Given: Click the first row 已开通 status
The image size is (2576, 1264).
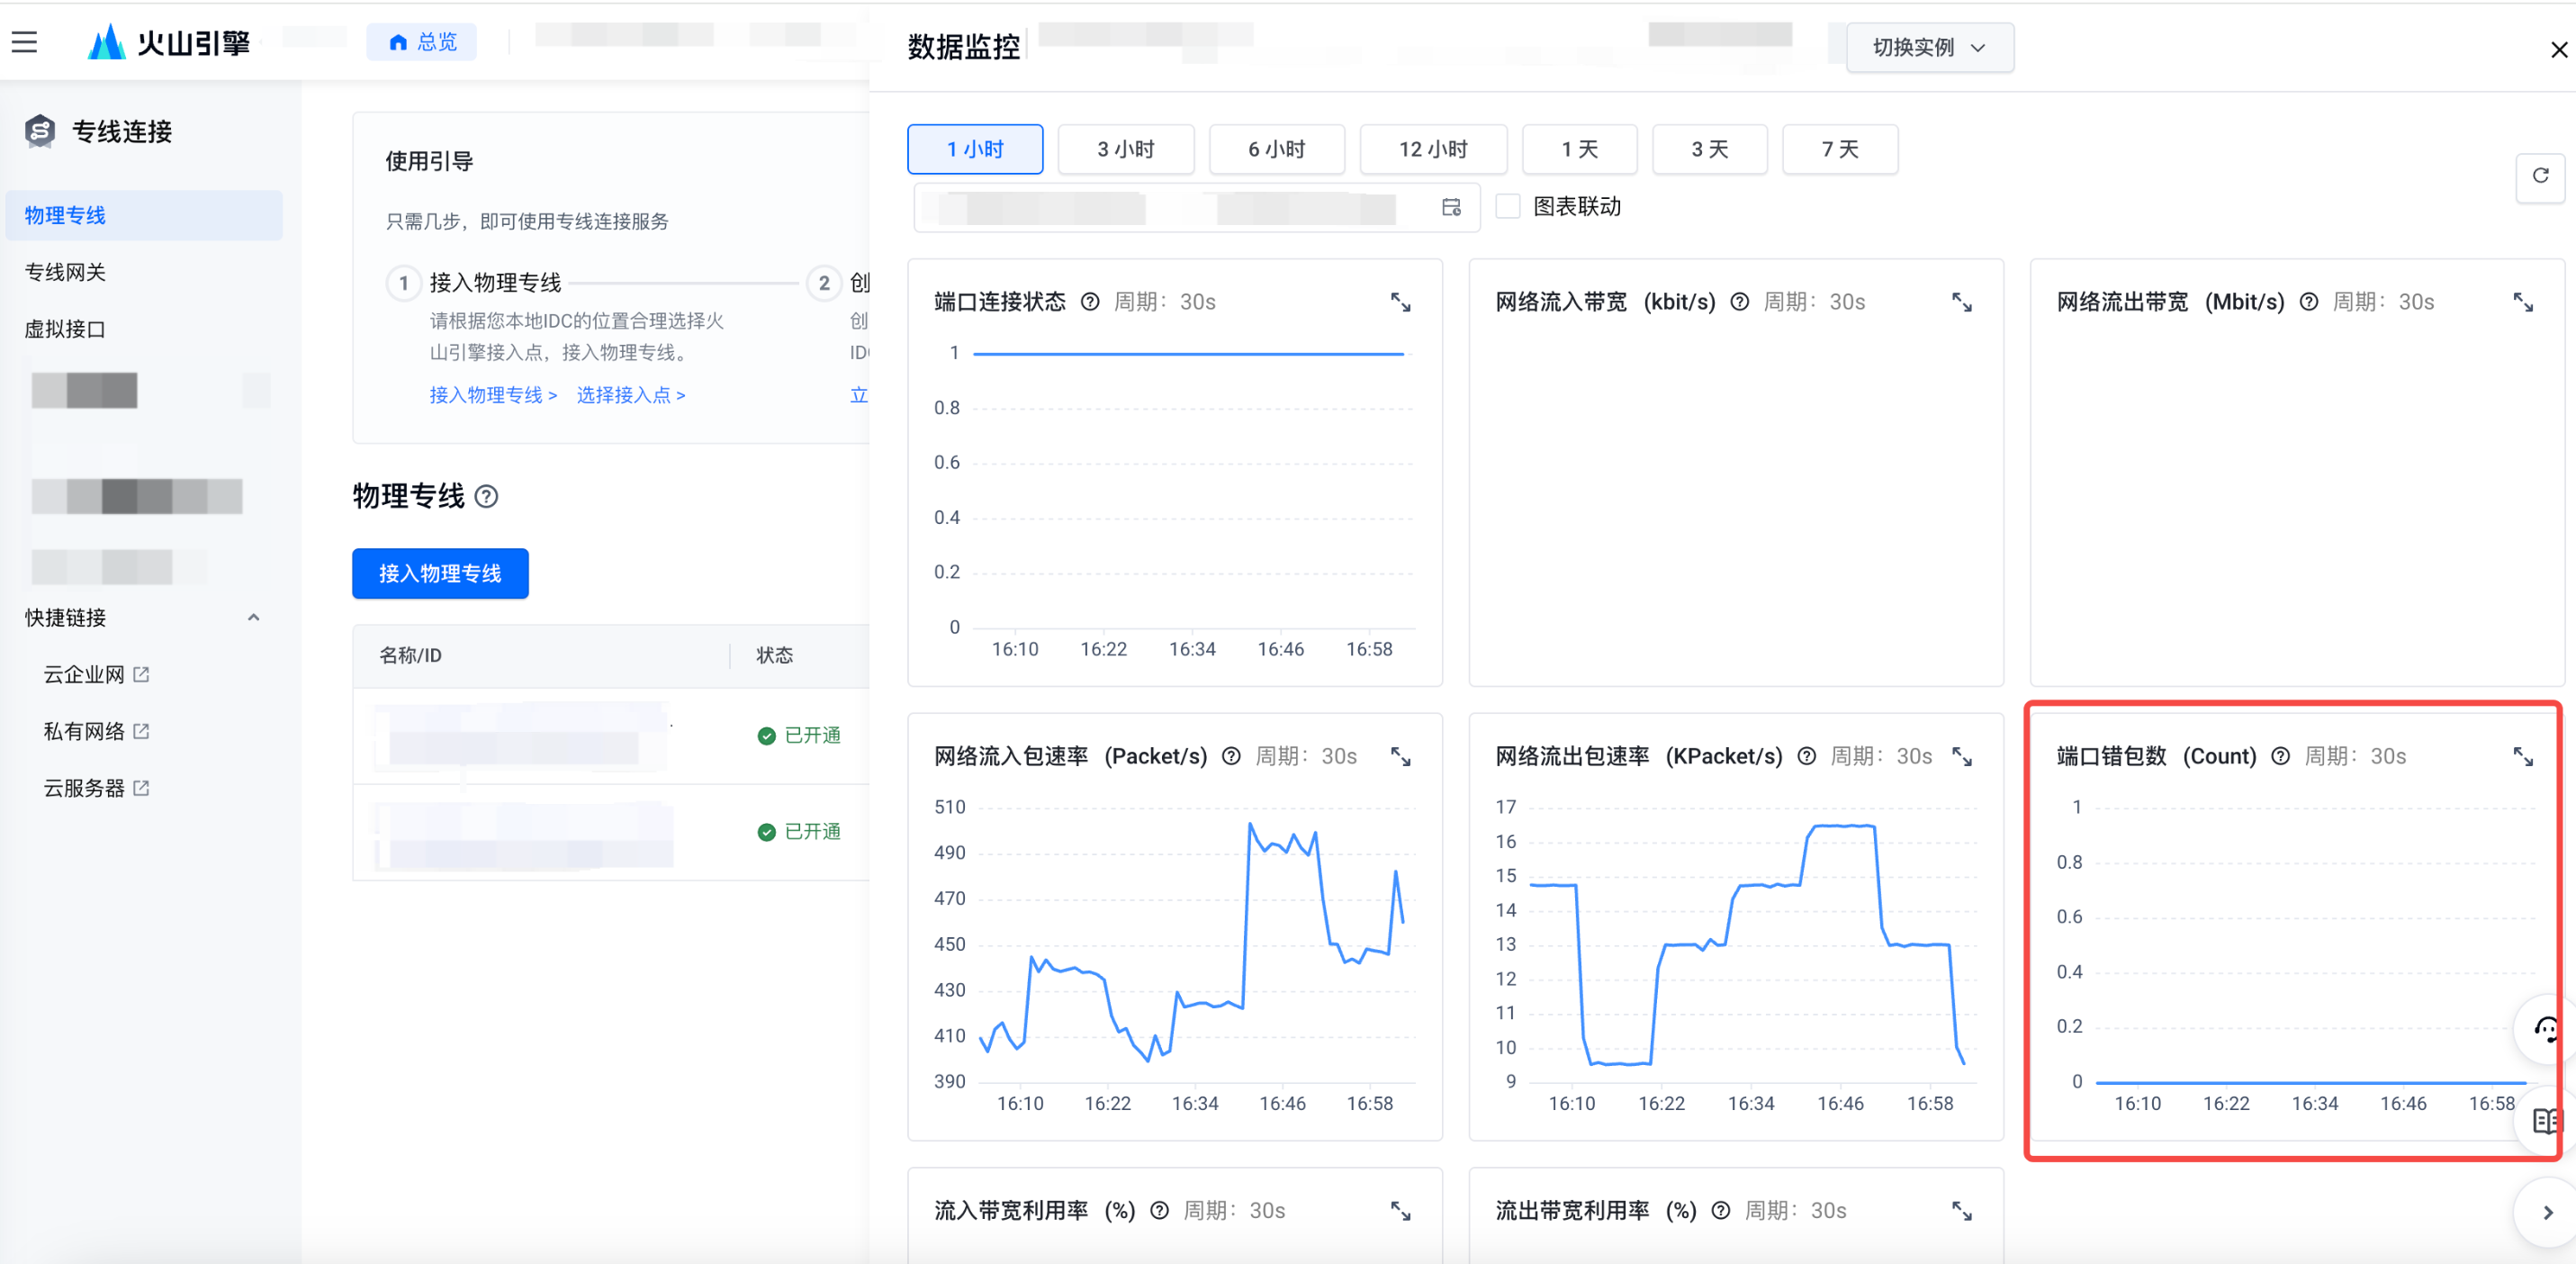Looking at the screenshot, I should coord(799,736).
